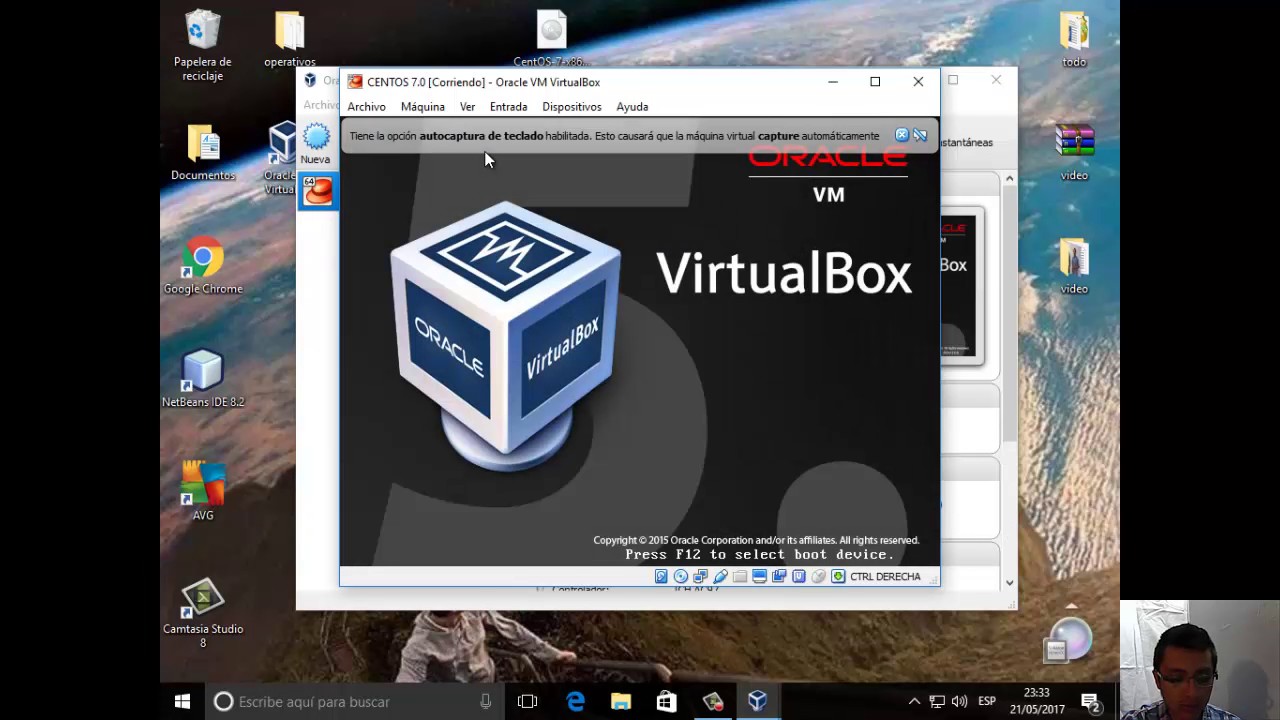Open Task View from the taskbar
The height and width of the screenshot is (720, 1280).
[x=527, y=702]
